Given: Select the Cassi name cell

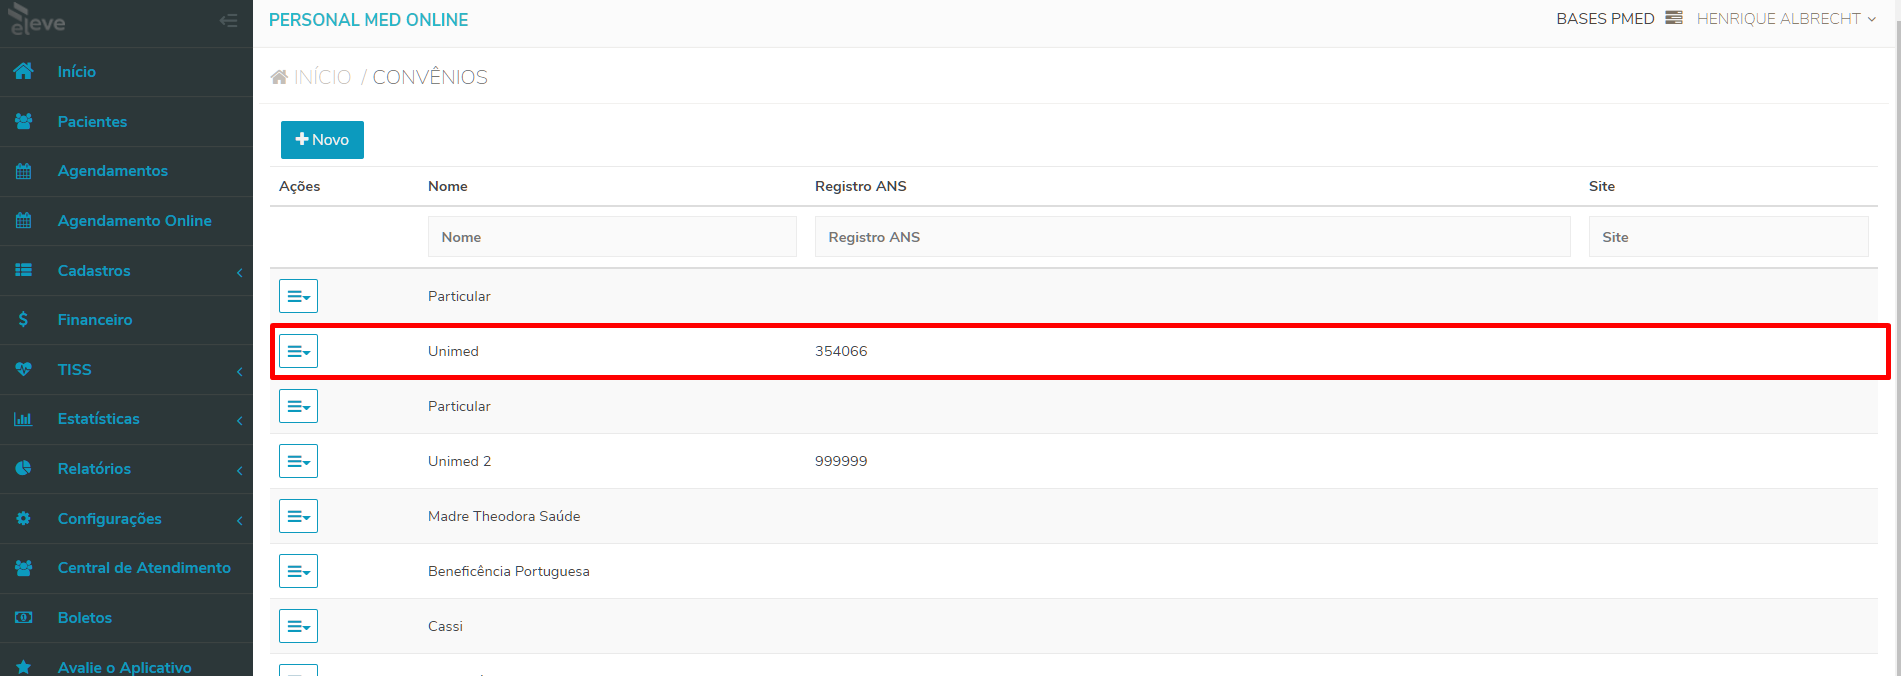Looking at the screenshot, I should coord(445,626).
